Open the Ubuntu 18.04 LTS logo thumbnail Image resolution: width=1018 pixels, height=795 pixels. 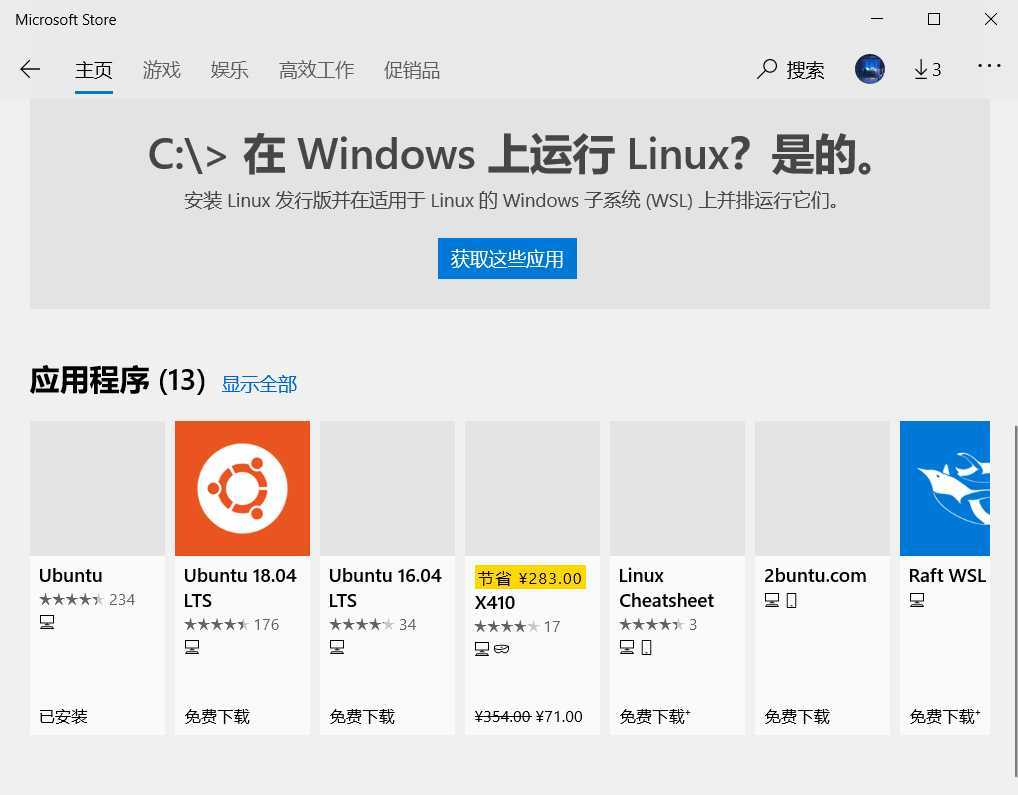tap(242, 488)
